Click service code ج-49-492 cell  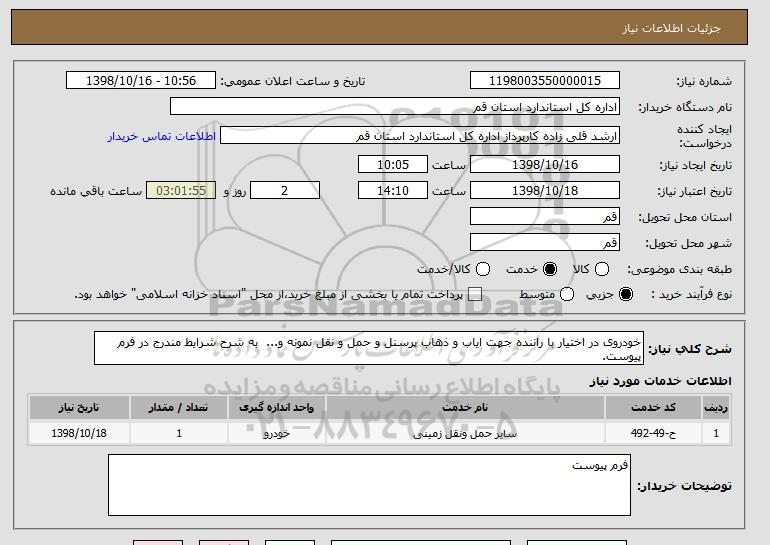[653, 433]
